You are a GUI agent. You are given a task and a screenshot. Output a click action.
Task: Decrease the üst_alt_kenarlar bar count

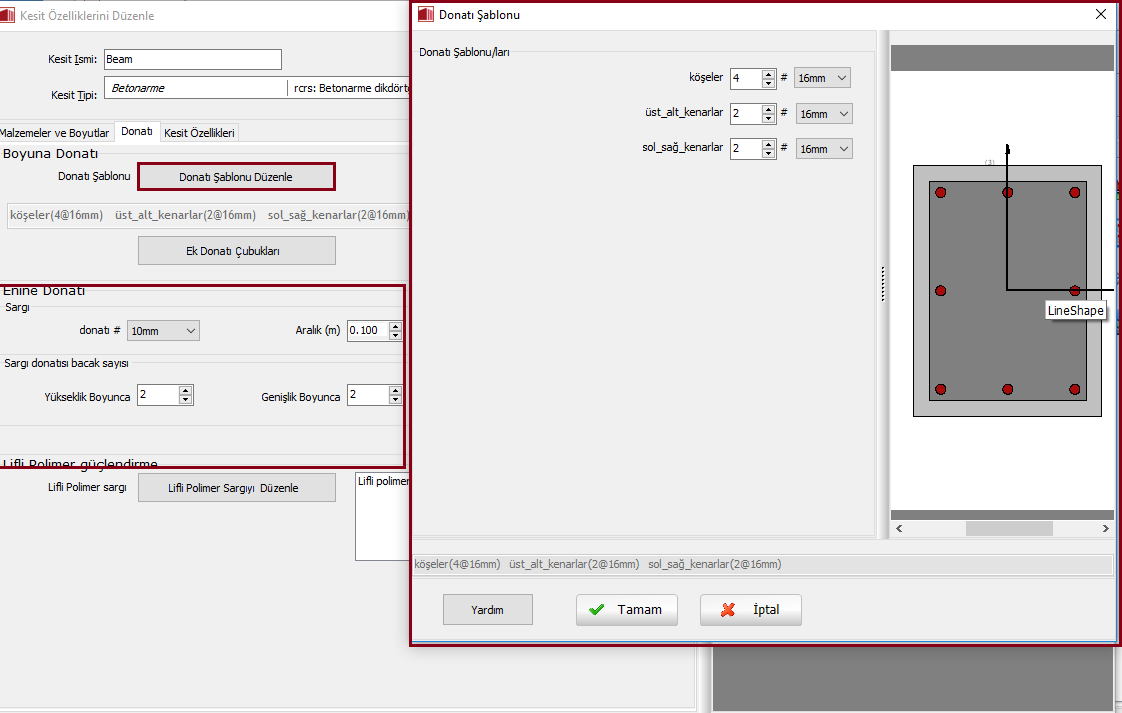[x=768, y=119]
